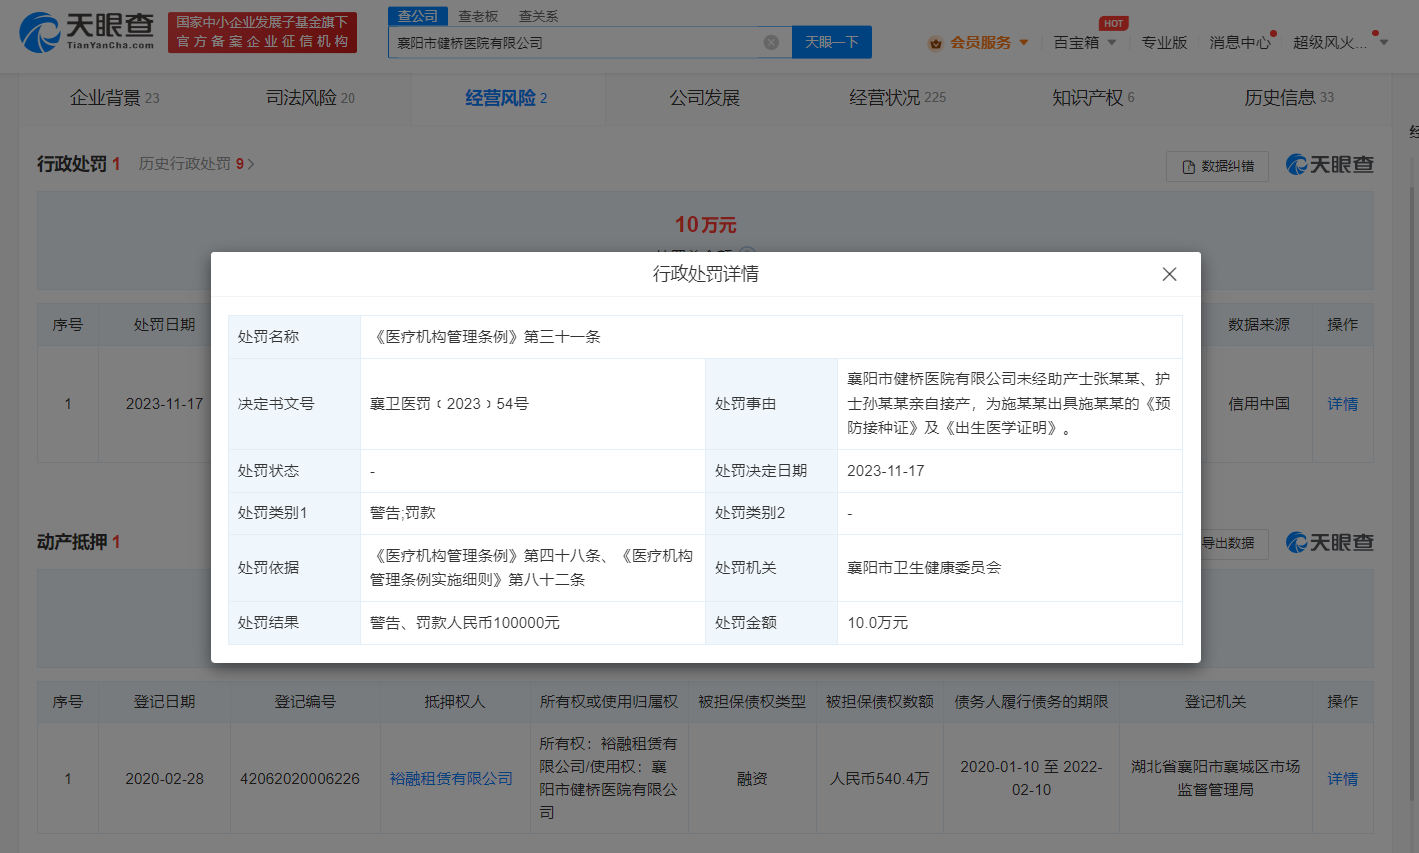Open 消息中心
The image size is (1419, 853).
point(1240,42)
